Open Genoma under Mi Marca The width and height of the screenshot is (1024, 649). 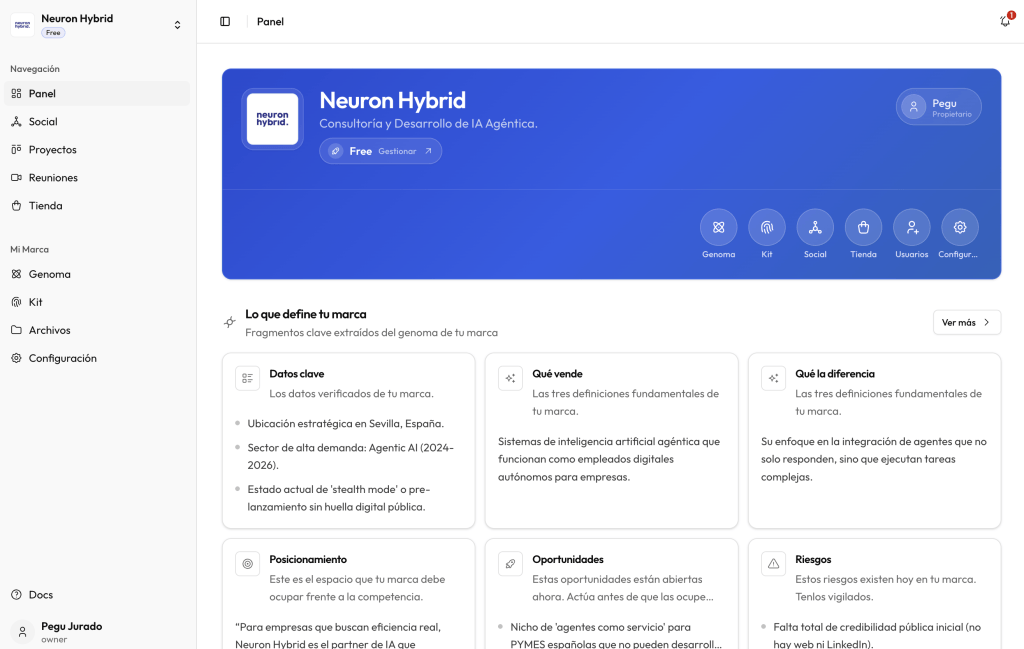coord(97,274)
